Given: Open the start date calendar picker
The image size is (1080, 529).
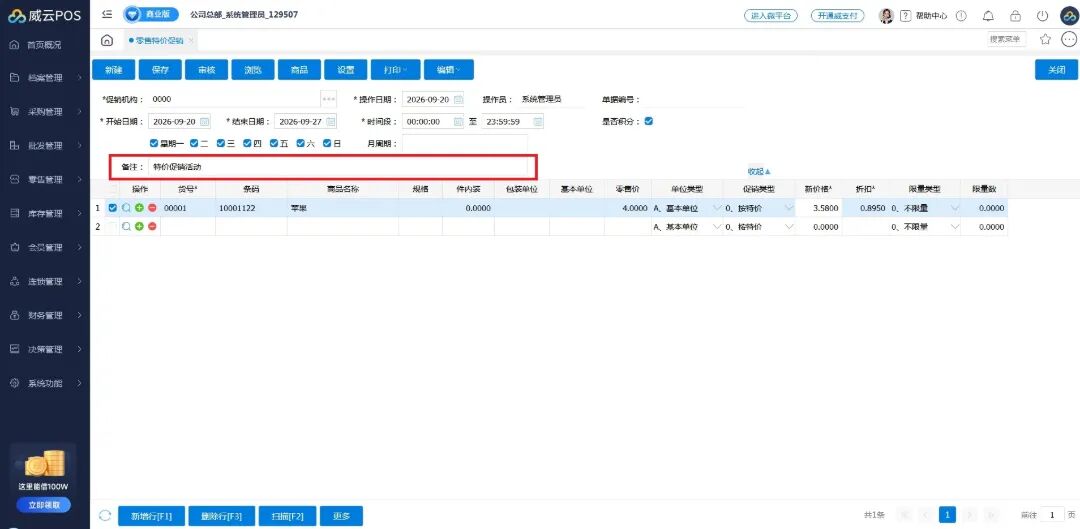Looking at the screenshot, I should point(204,121).
